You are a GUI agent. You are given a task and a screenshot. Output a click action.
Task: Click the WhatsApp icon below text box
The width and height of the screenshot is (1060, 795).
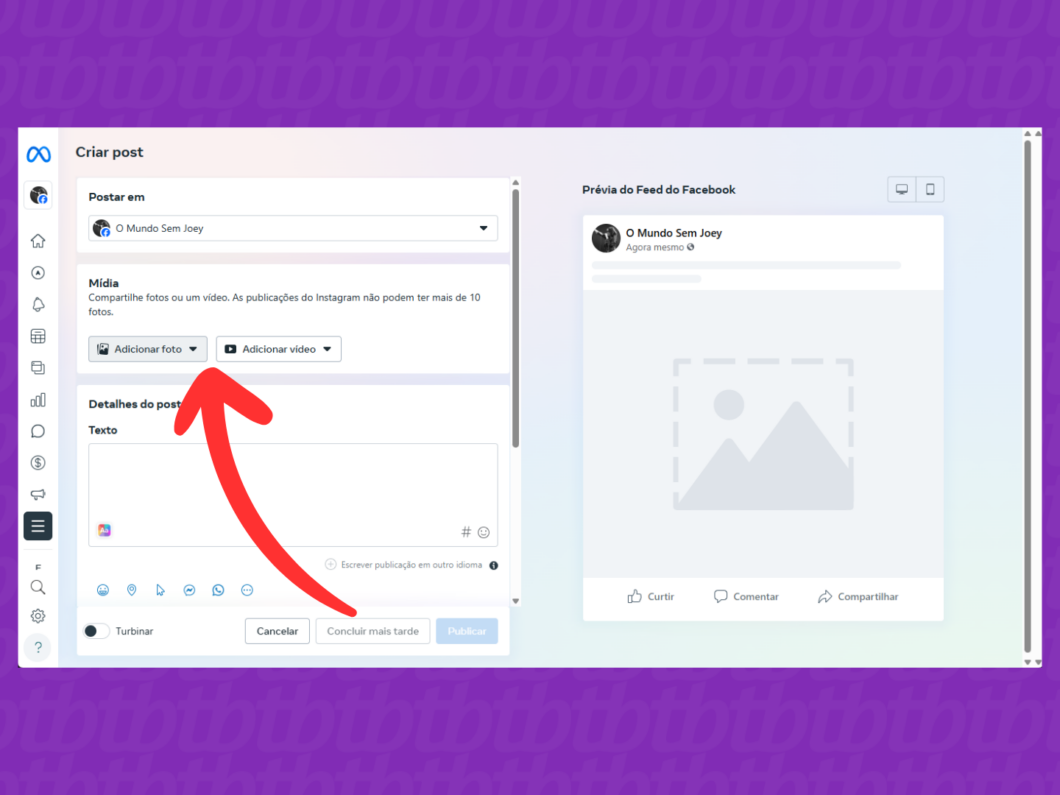tap(218, 590)
